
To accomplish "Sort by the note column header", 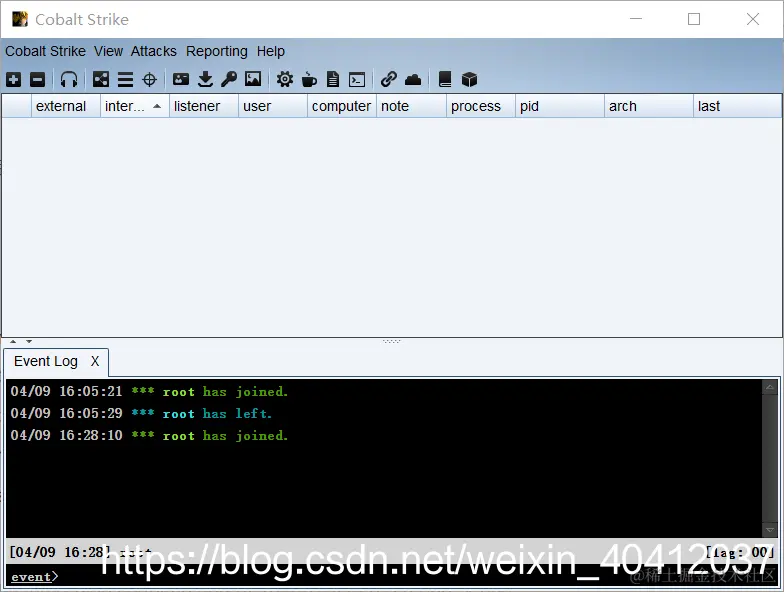I will (412, 106).
